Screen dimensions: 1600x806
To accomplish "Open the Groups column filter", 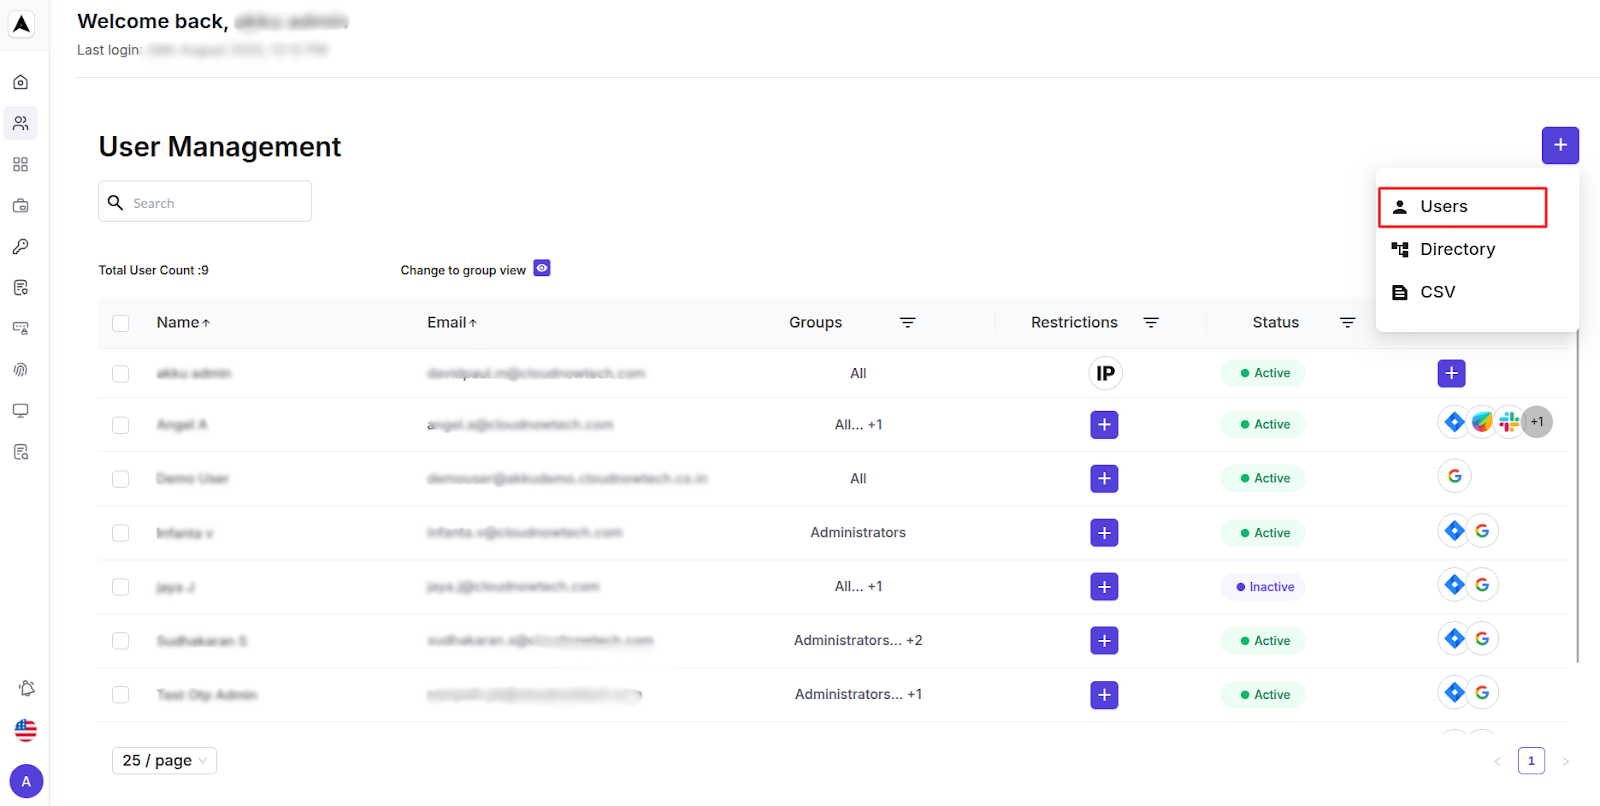I will (x=907, y=322).
